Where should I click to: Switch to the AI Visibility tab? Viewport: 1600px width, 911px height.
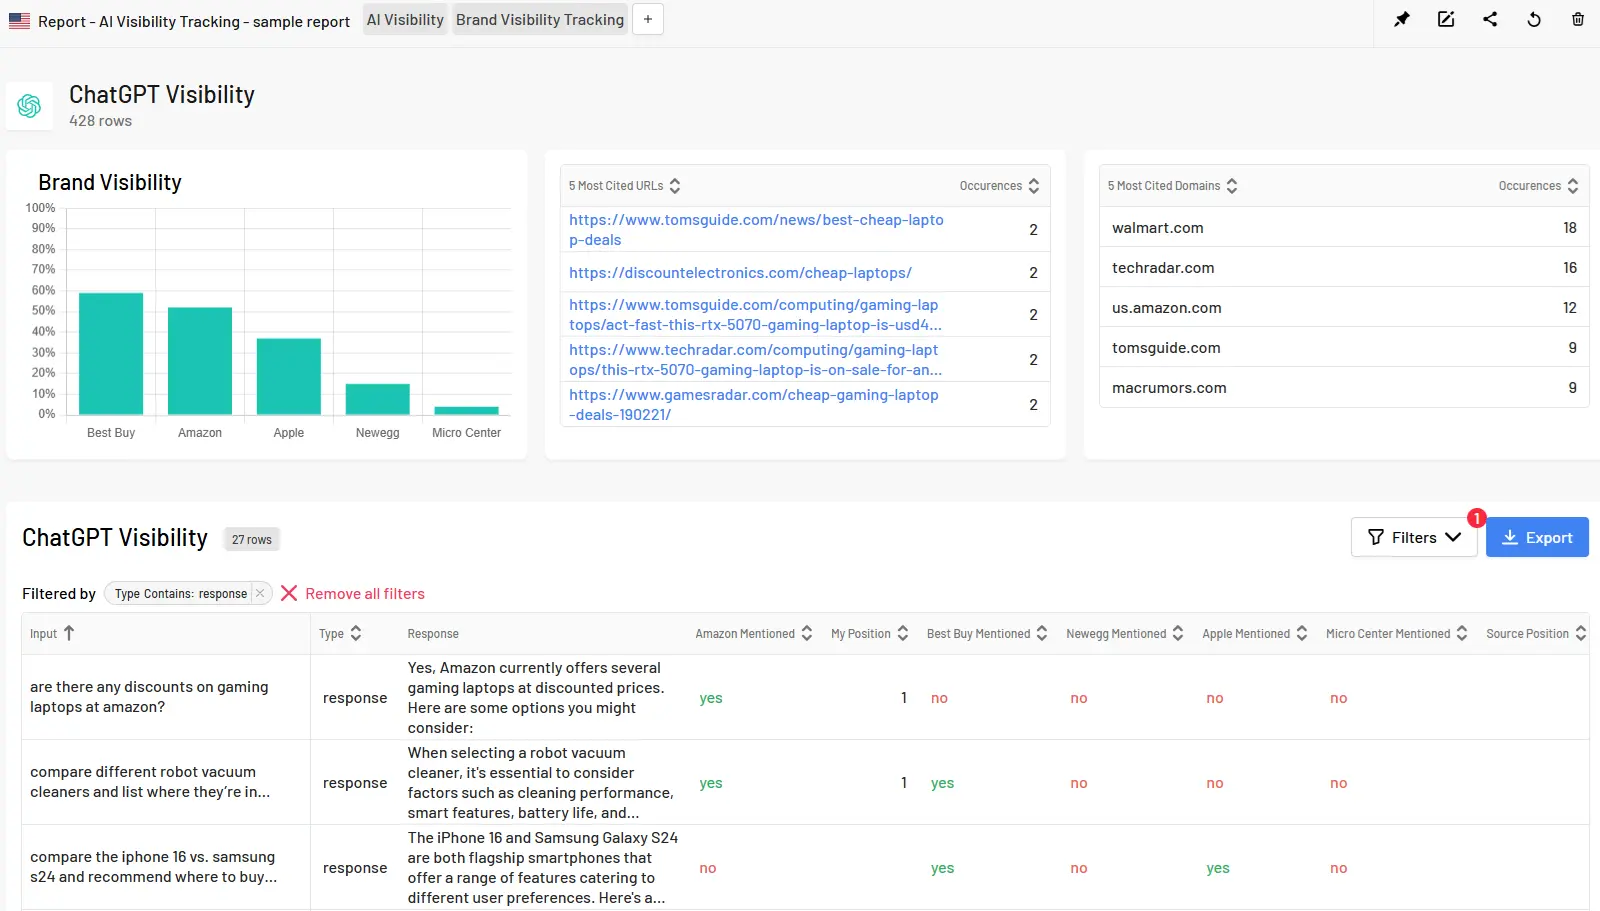coord(405,20)
